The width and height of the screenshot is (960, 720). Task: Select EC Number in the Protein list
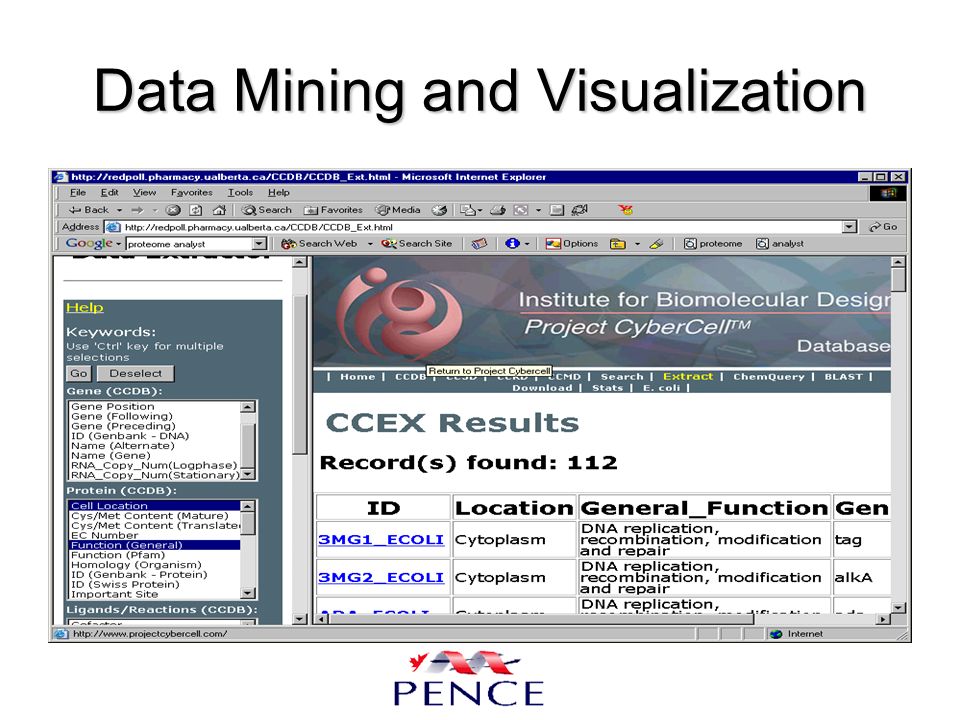pos(154,535)
